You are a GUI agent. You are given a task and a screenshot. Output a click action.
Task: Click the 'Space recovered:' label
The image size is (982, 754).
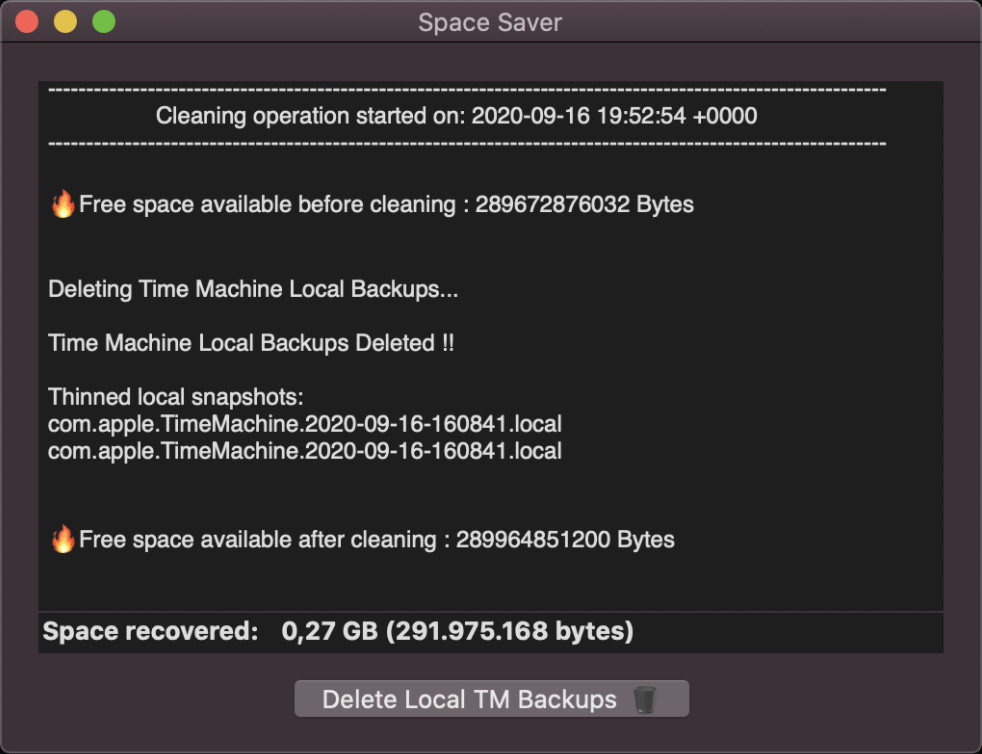tap(150, 631)
